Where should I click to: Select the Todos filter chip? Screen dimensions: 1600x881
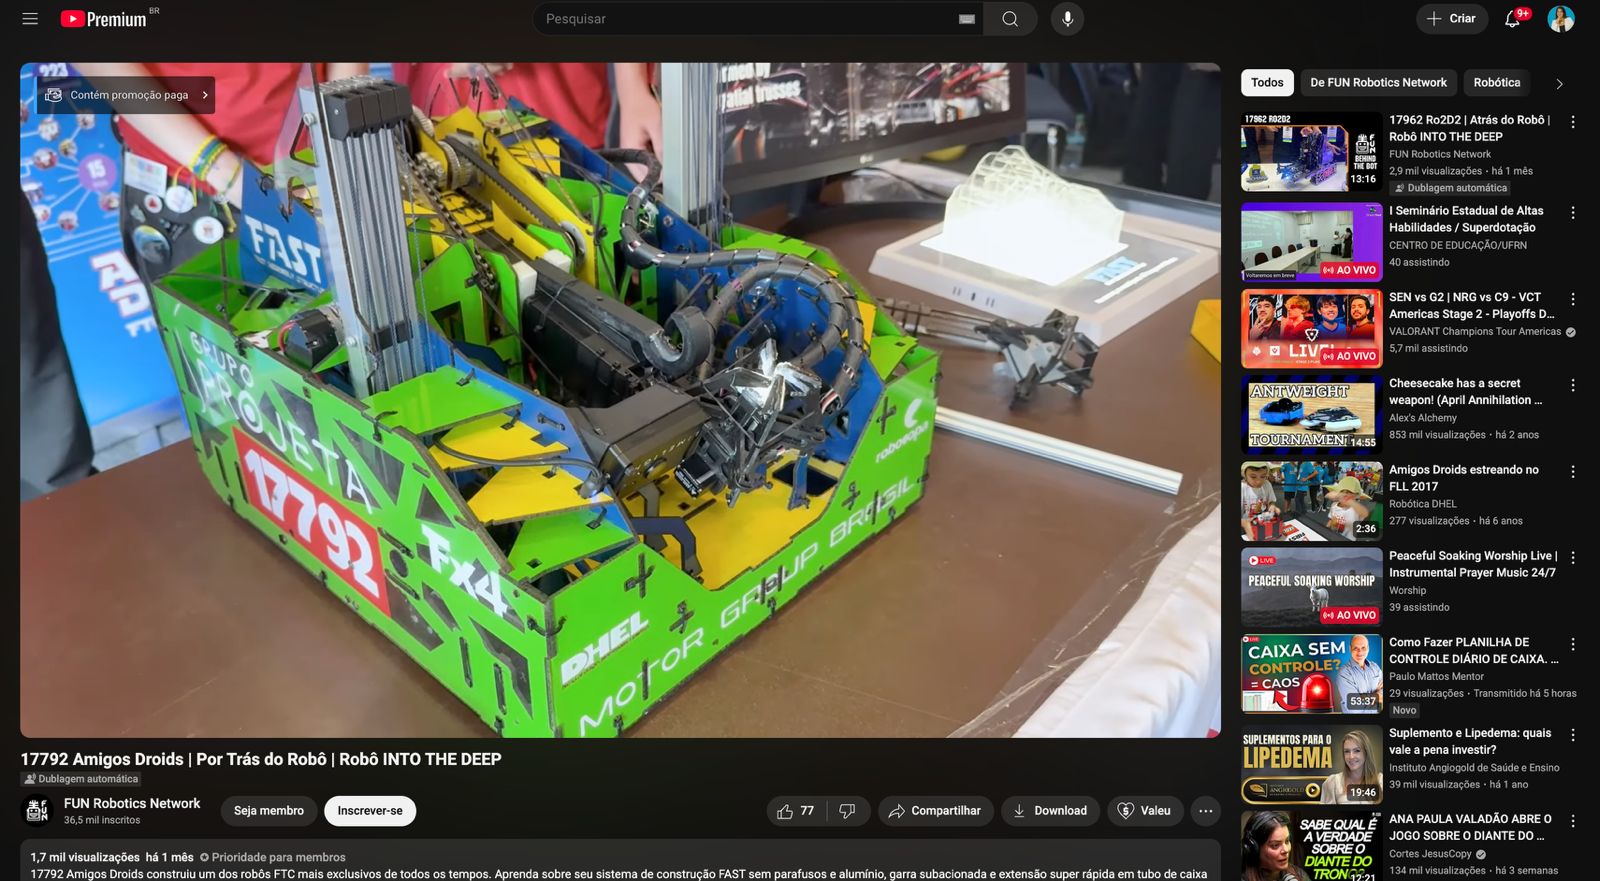coord(1267,83)
